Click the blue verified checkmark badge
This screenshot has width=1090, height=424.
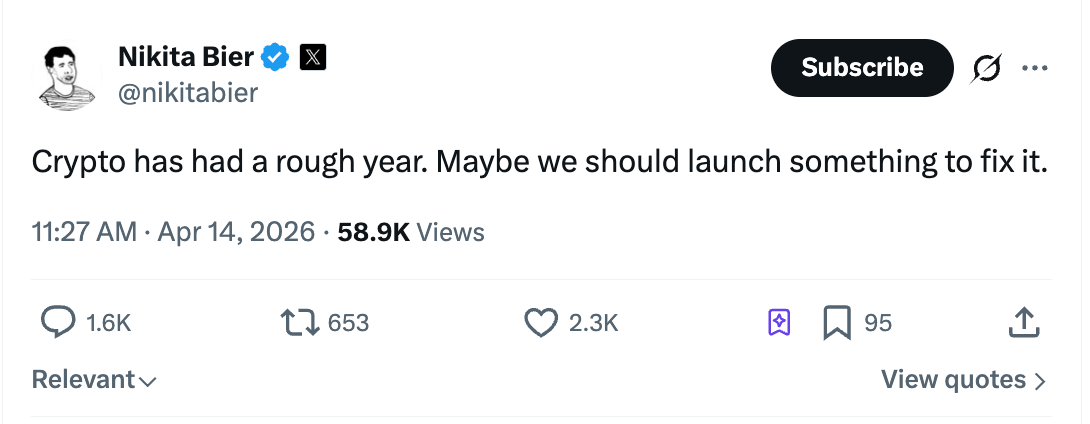[275, 58]
